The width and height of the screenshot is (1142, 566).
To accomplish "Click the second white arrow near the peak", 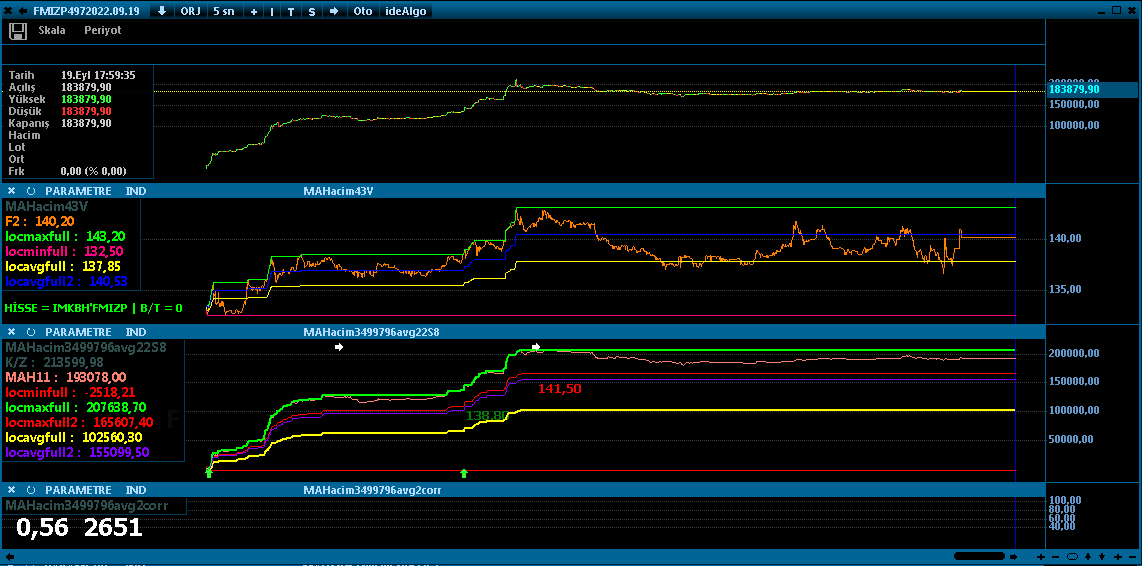I will [x=537, y=347].
